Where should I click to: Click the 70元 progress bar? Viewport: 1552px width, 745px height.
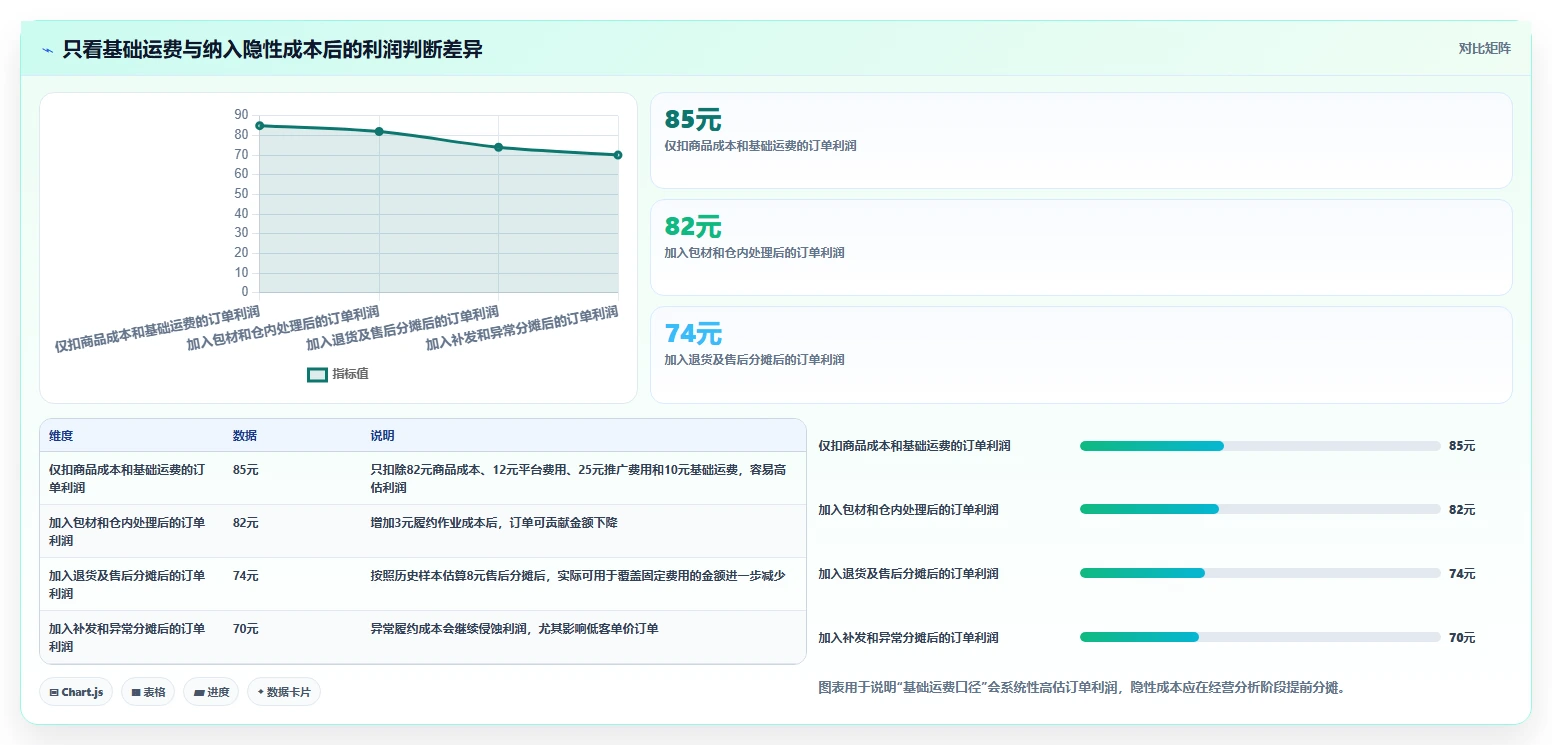coord(1260,637)
